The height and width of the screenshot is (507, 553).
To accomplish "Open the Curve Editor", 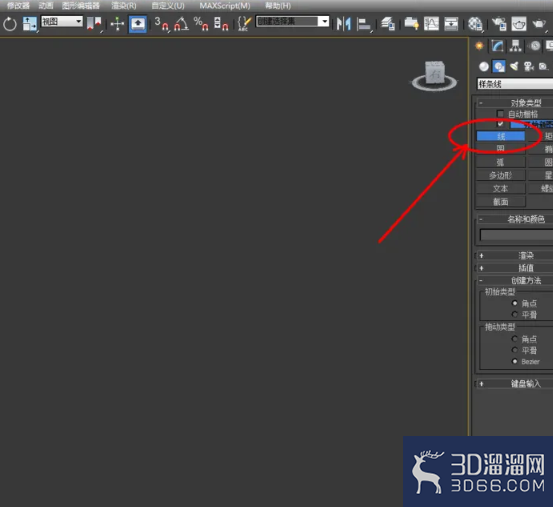I will point(431,24).
